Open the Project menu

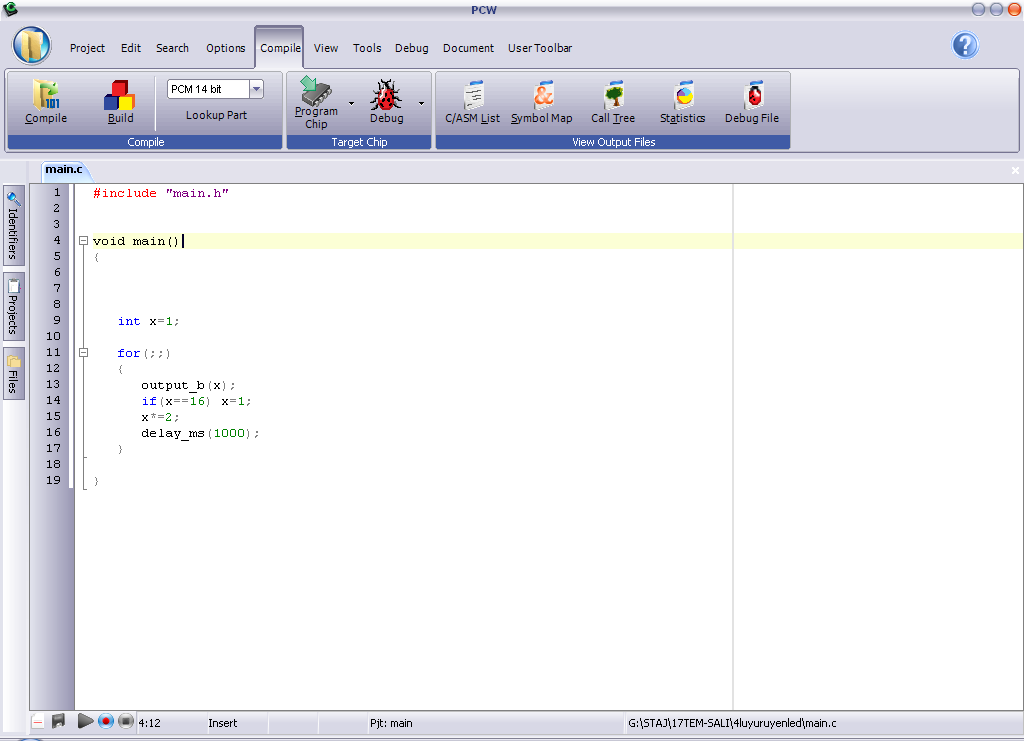point(88,48)
